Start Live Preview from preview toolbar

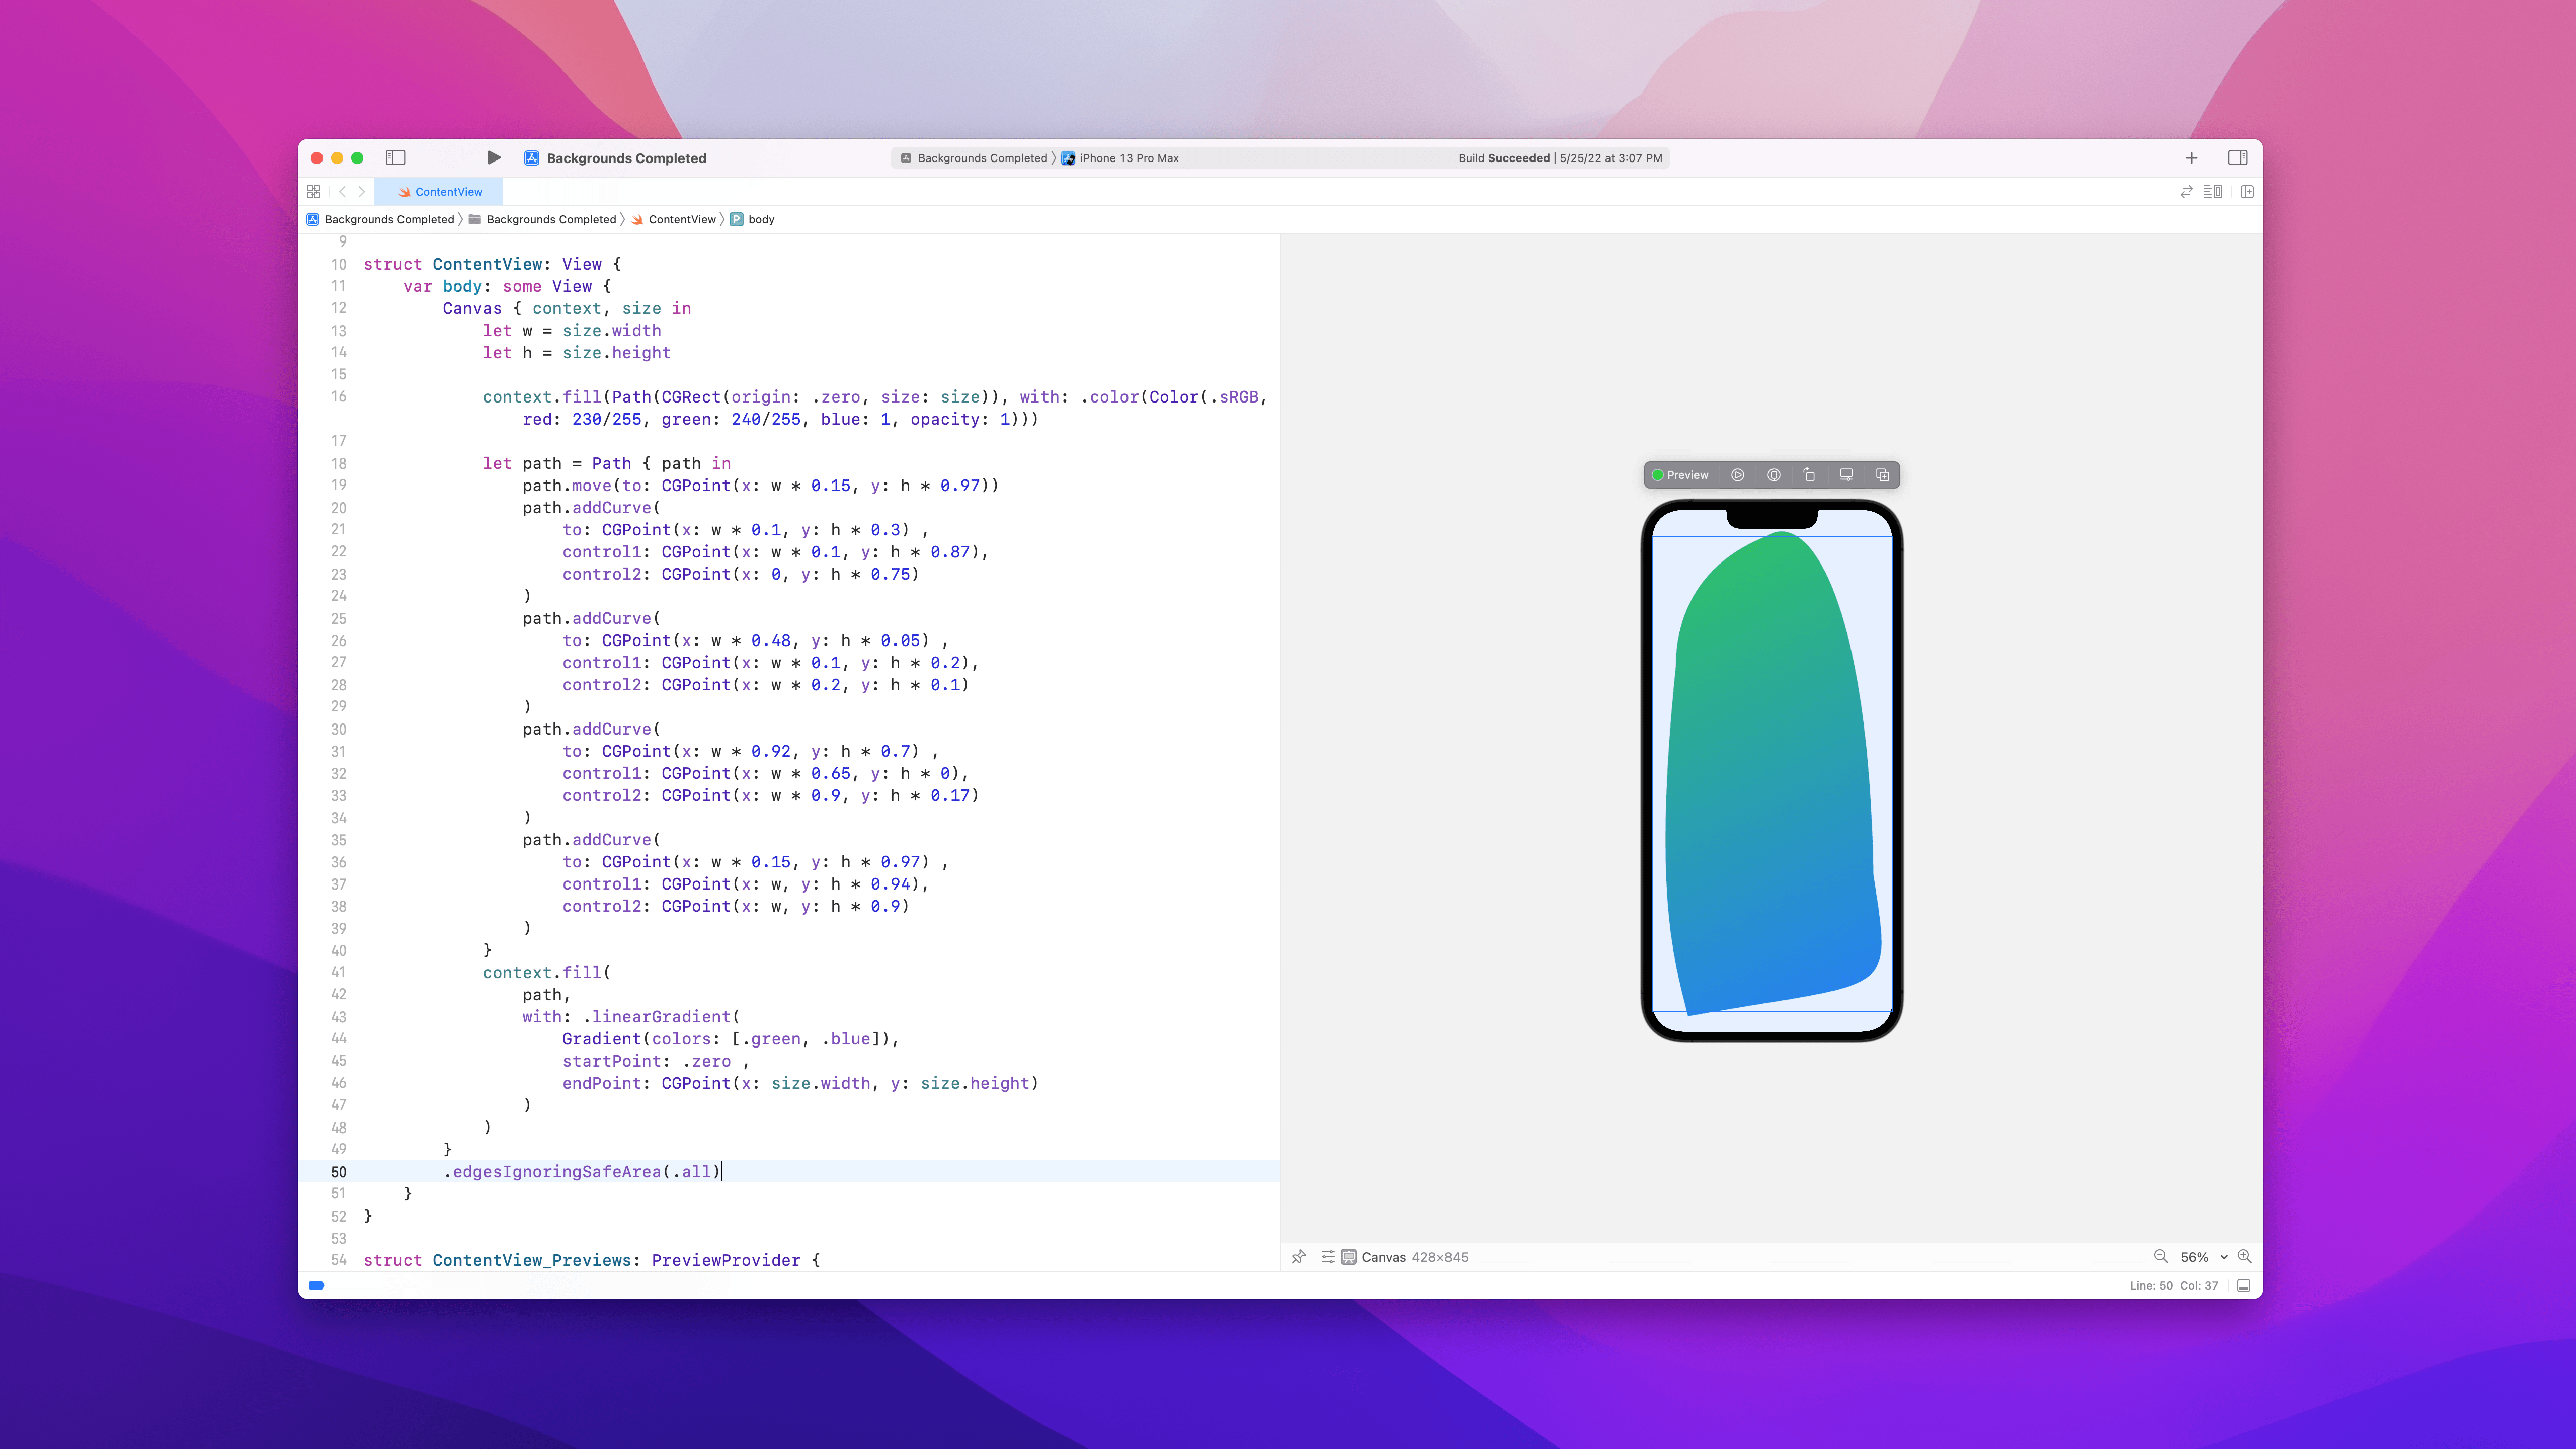pos(1738,475)
